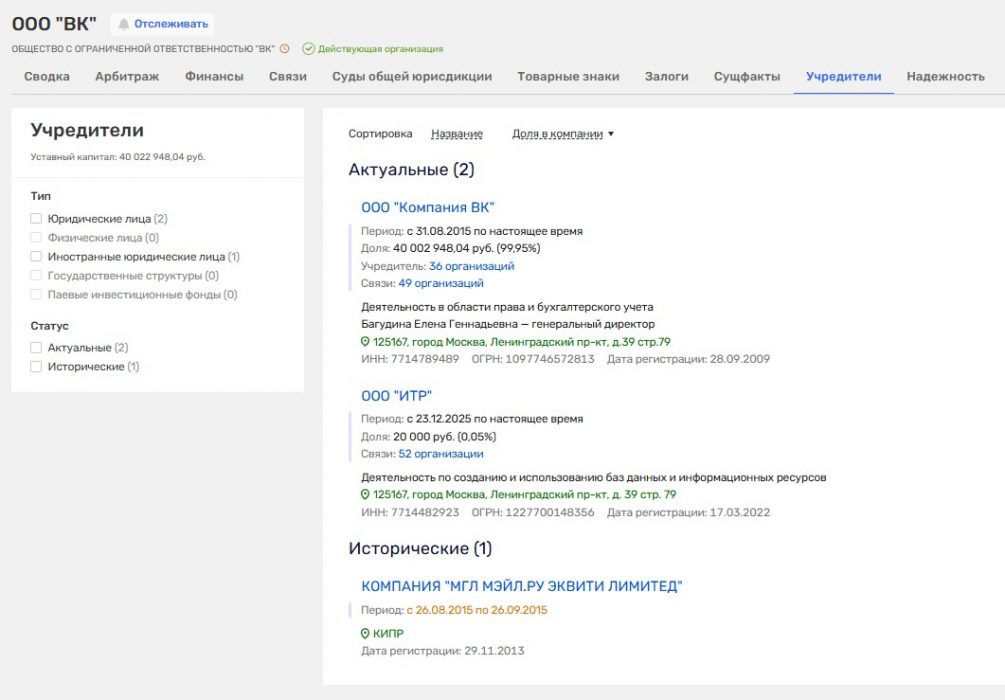Go to the Надежность tab

click(x=945, y=76)
